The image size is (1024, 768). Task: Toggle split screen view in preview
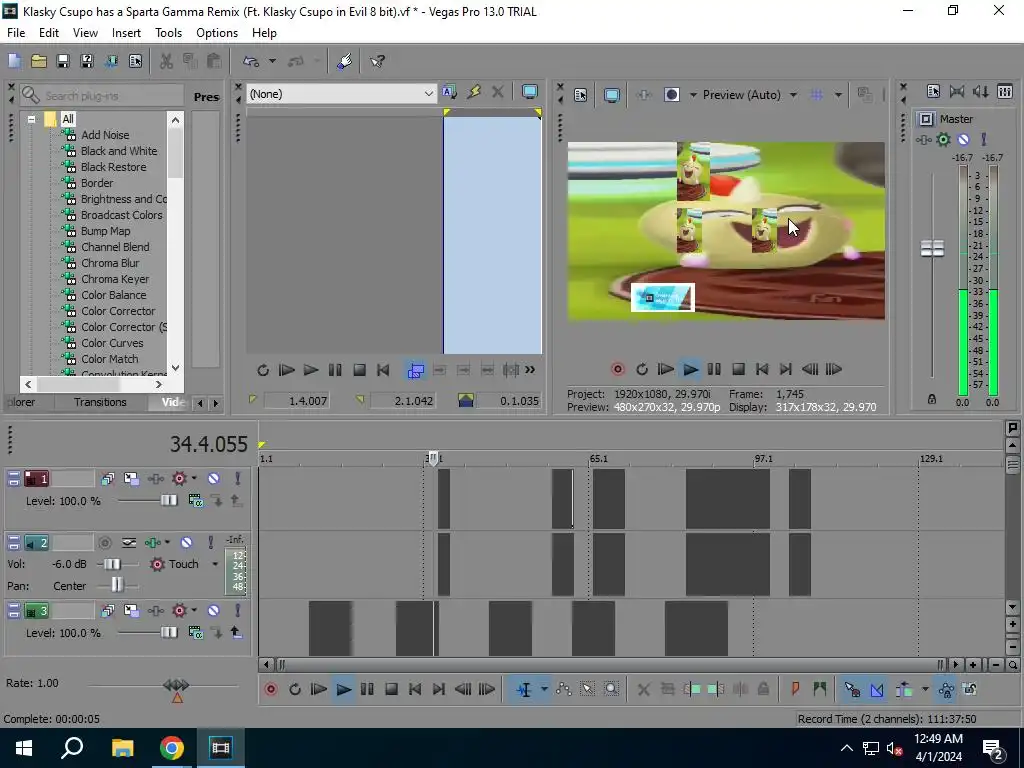click(x=671, y=95)
